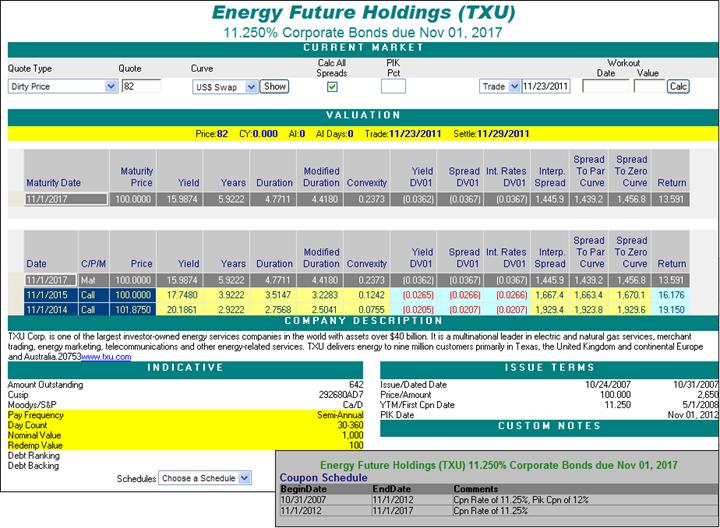Click the Quote input field containing 82
This screenshot has width=720, height=528.
(141, 86)
